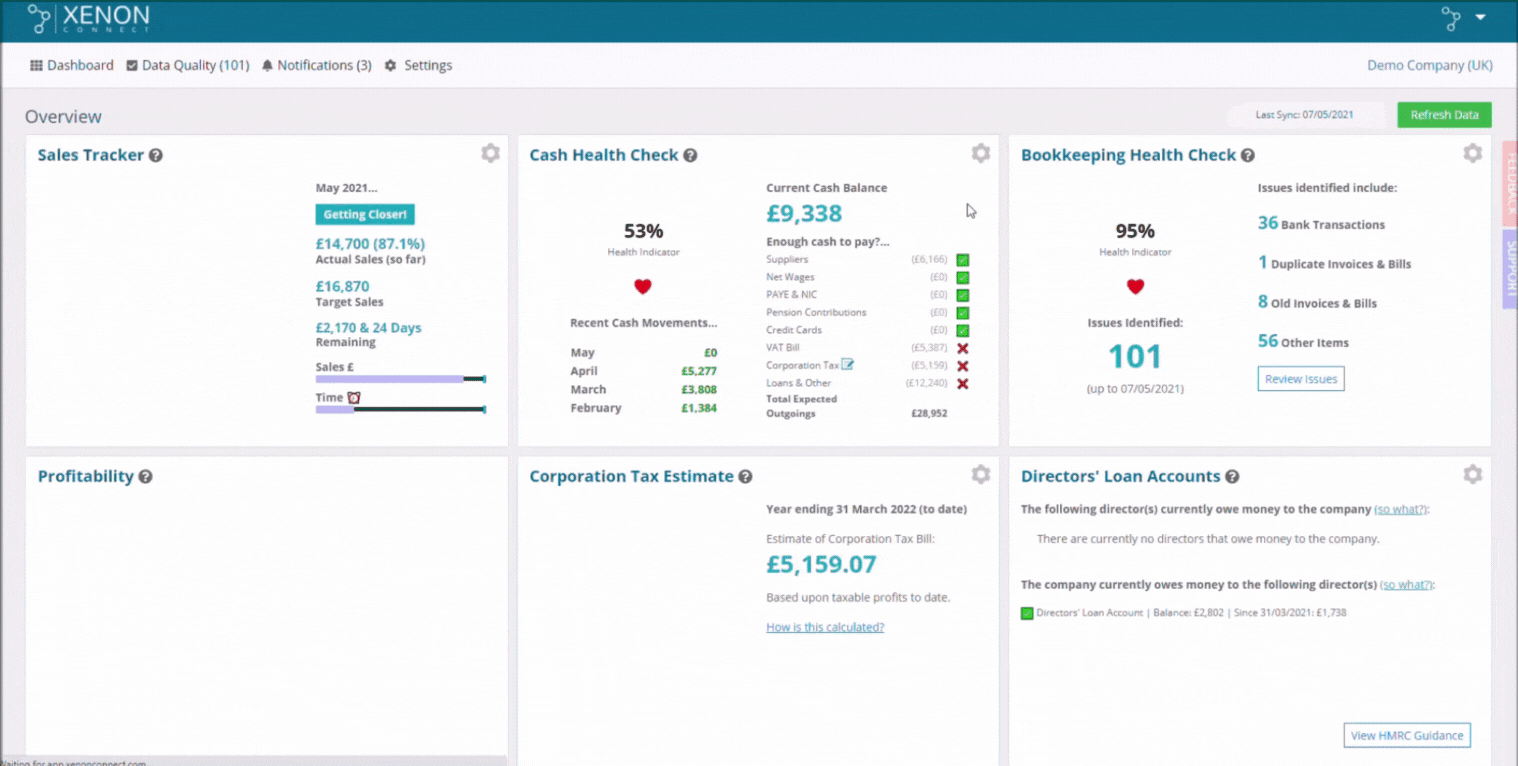Click the organisation network icon in header

coord(1451,18)
